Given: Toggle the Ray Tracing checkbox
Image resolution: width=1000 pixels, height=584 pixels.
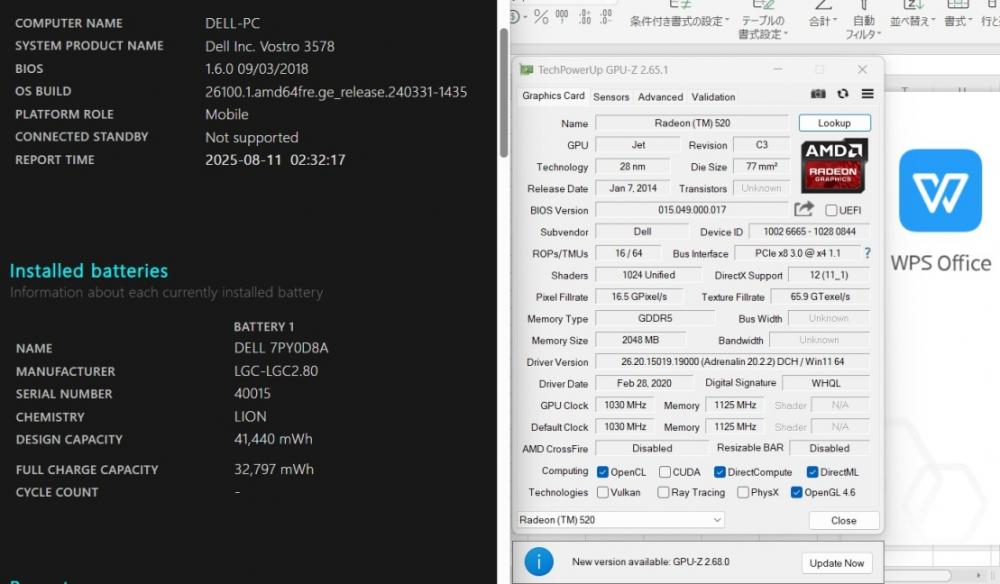Looking at the screenshot, I should point(663,492).
